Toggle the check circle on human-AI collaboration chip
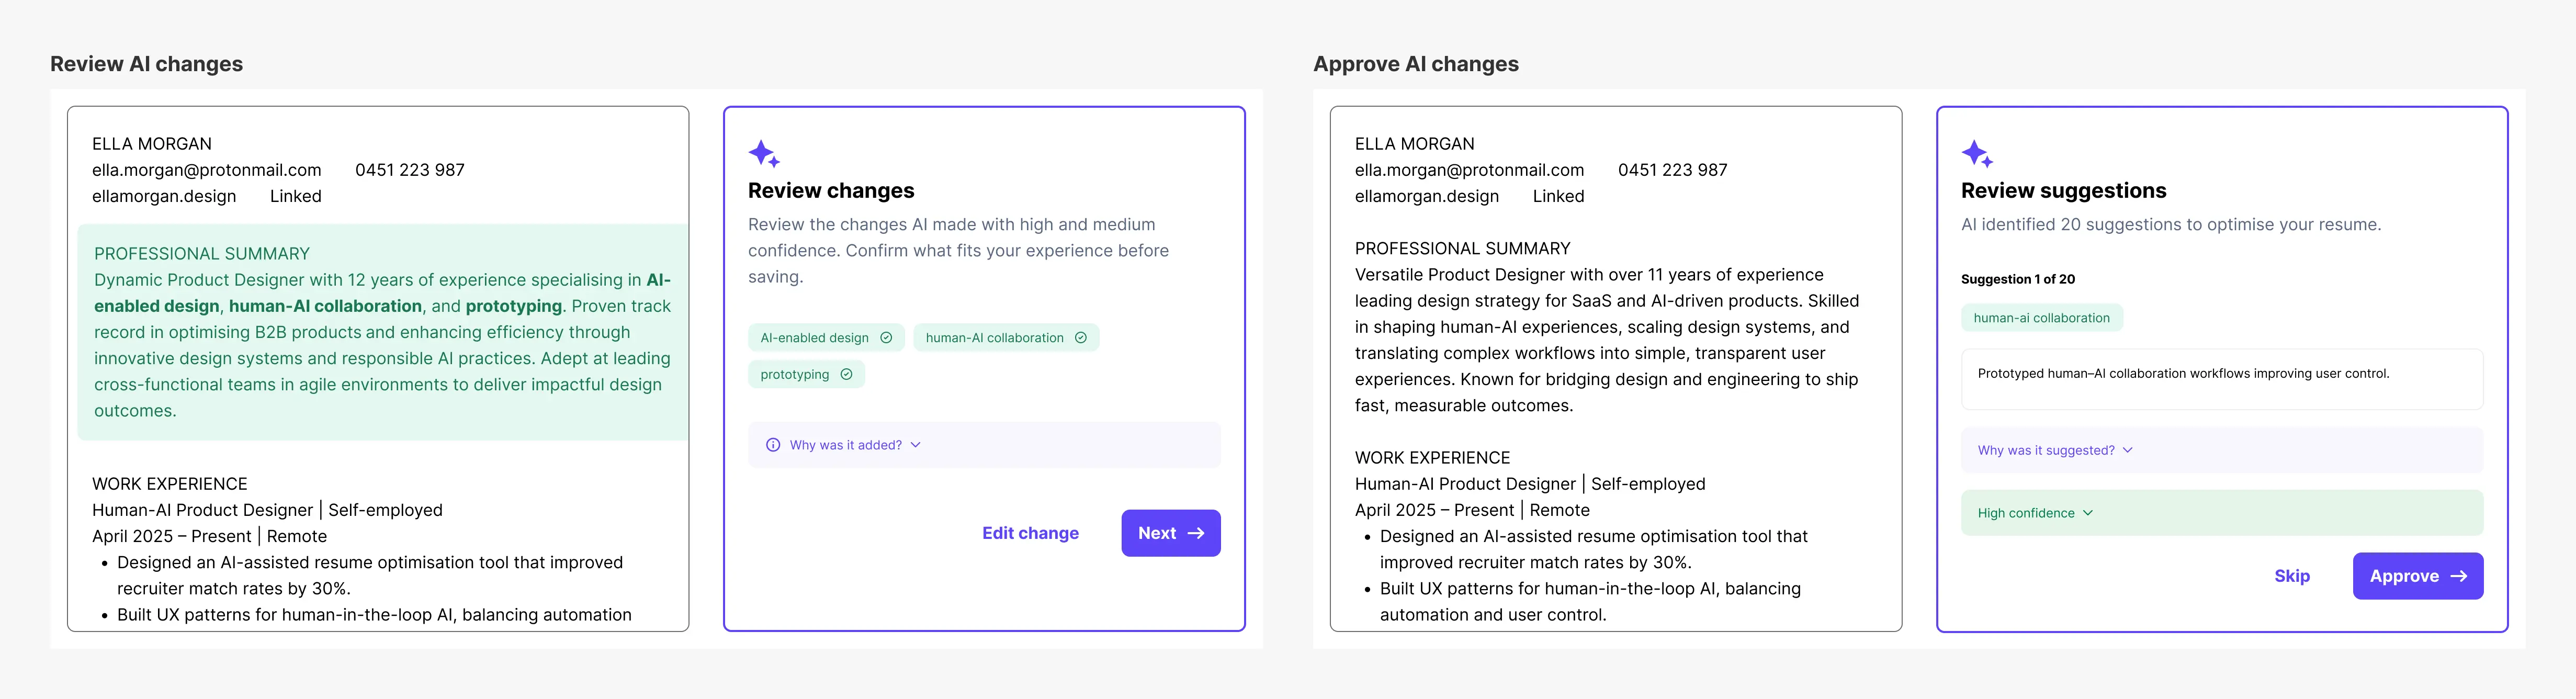This screenshot has width=2576, height=699. [x=1081, y=338]
